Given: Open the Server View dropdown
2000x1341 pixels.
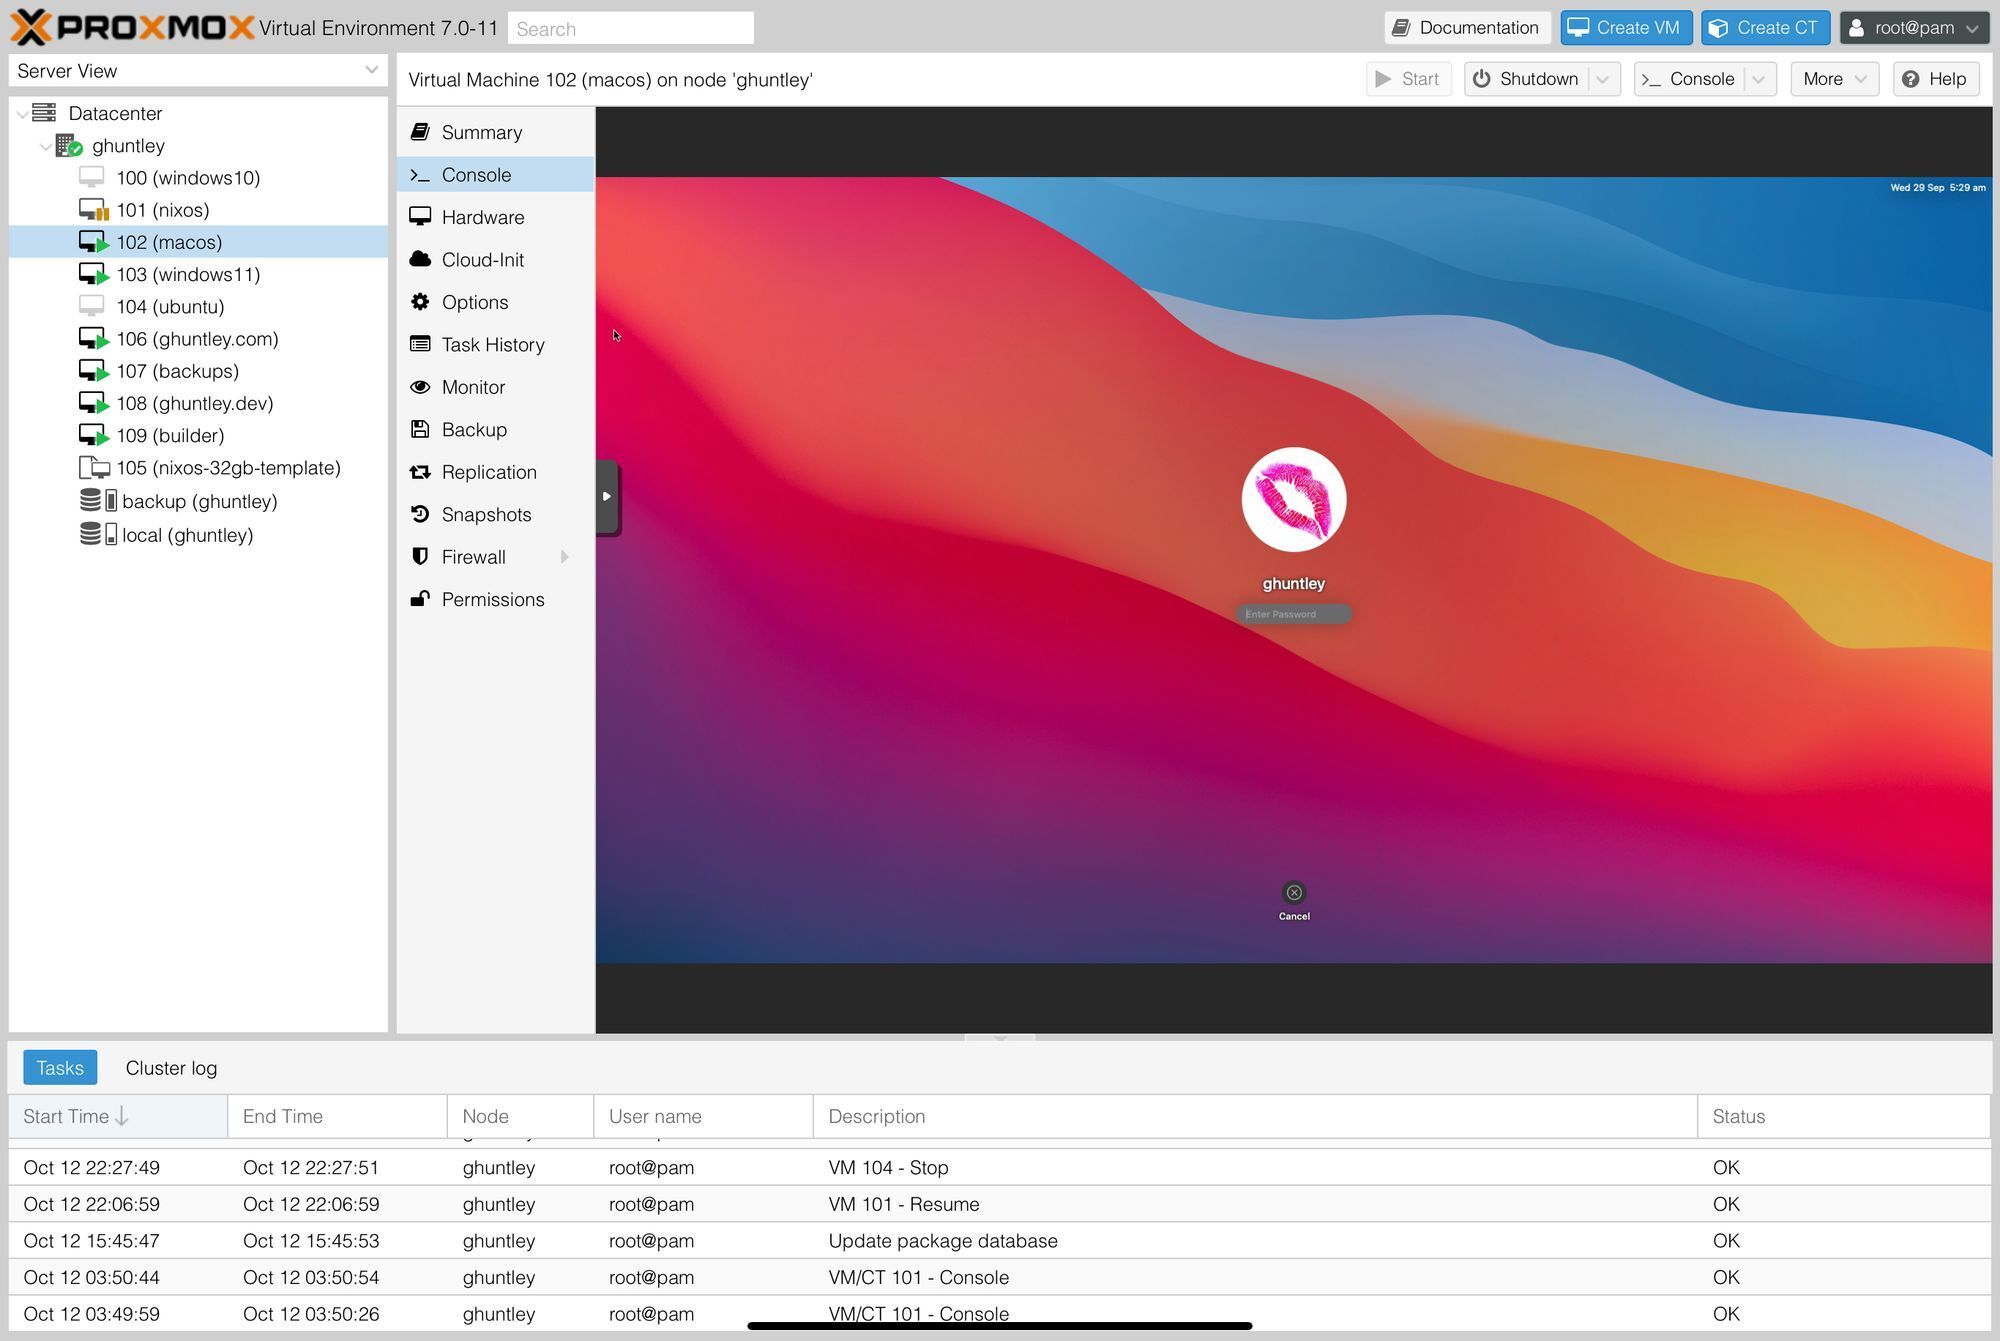Looking at the screenshot, I should [x=371, y=70].
